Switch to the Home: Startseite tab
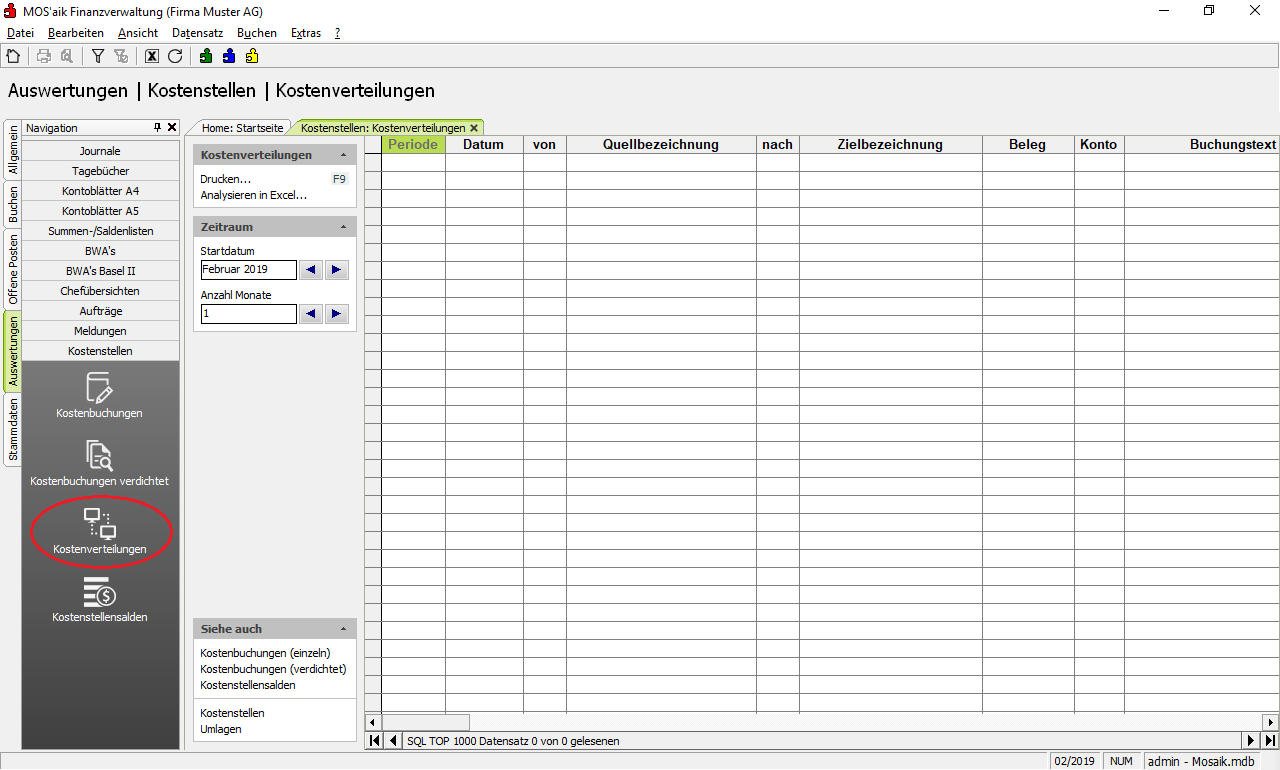This screenshot has height=770, width=1280. coord(242,128)
